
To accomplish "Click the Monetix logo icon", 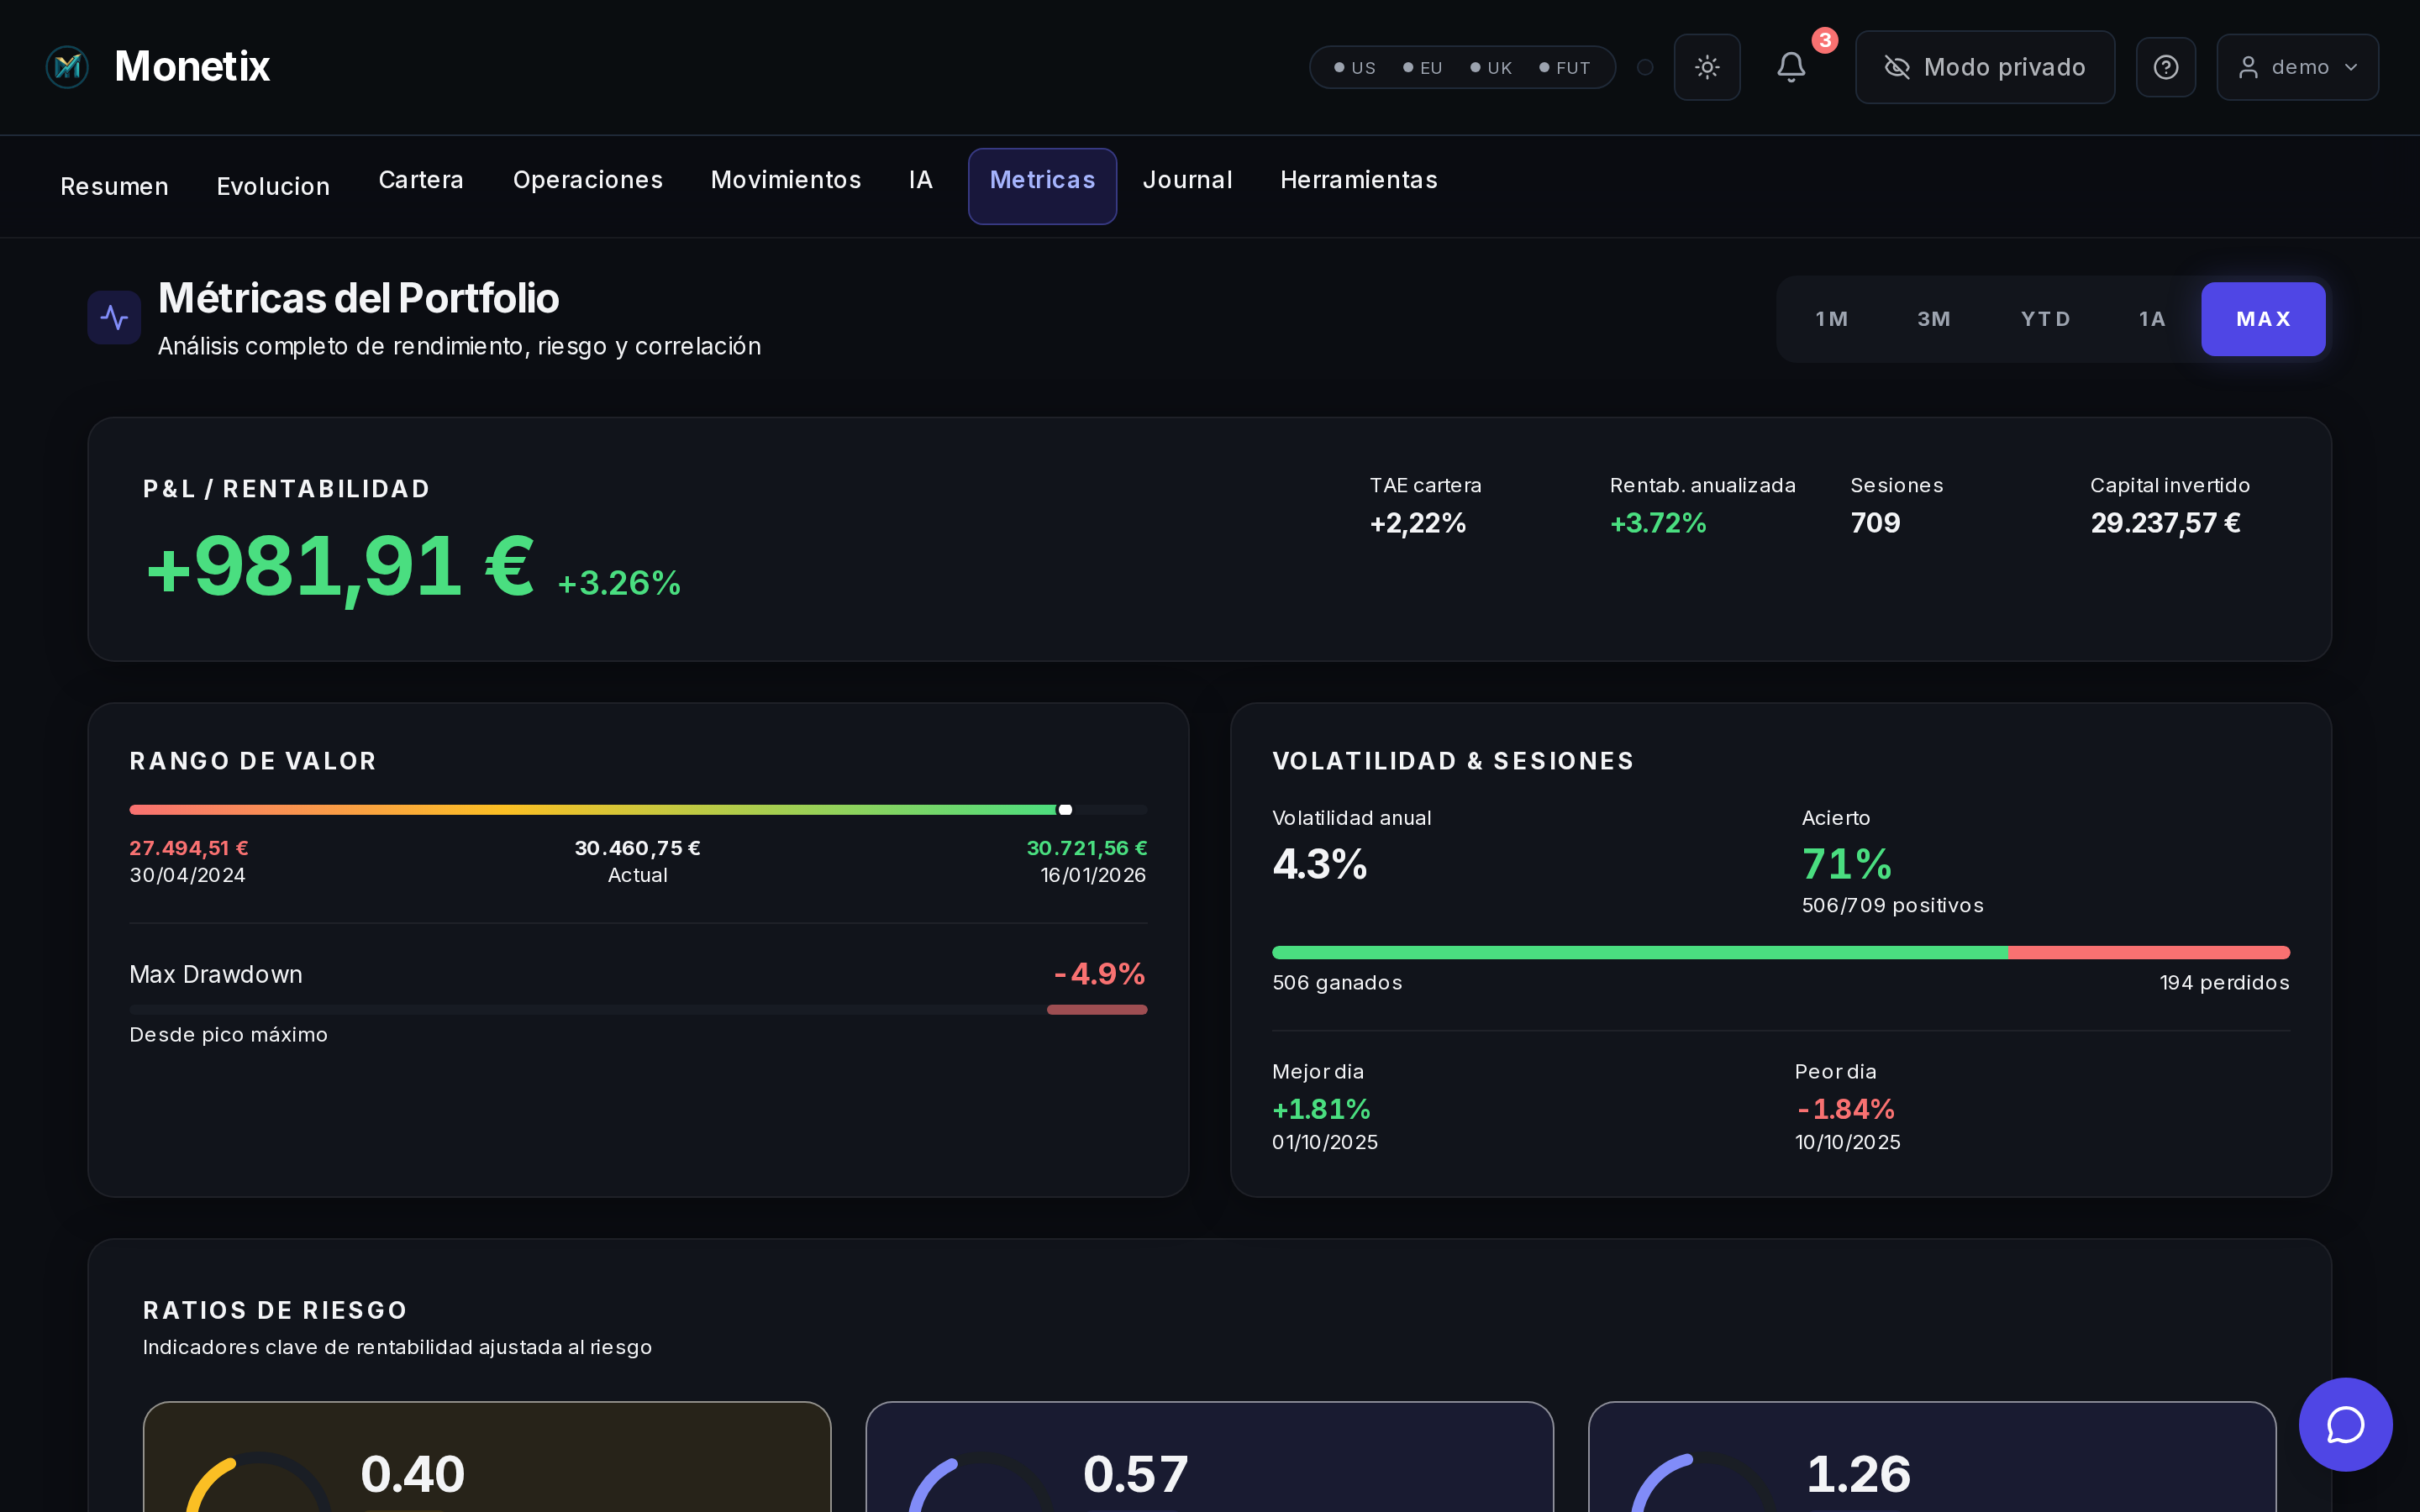I will [67, 67].
